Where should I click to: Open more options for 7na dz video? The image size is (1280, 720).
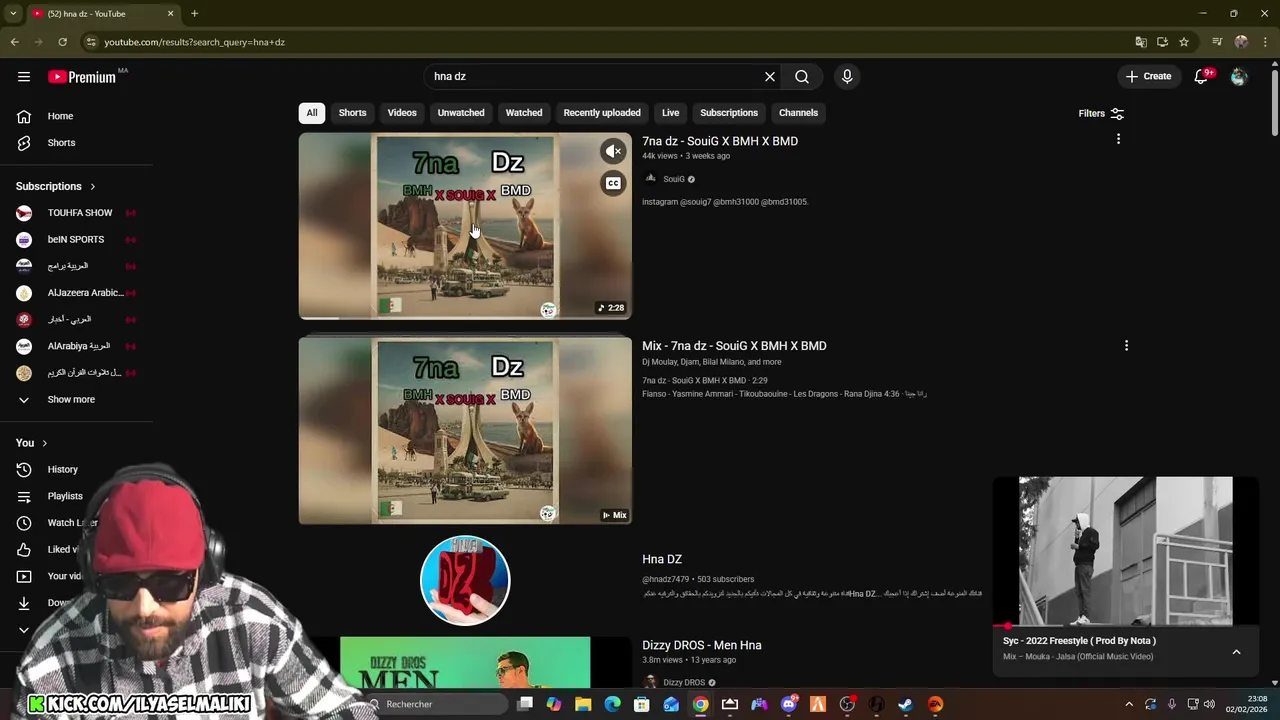[x=1118, y=139]
